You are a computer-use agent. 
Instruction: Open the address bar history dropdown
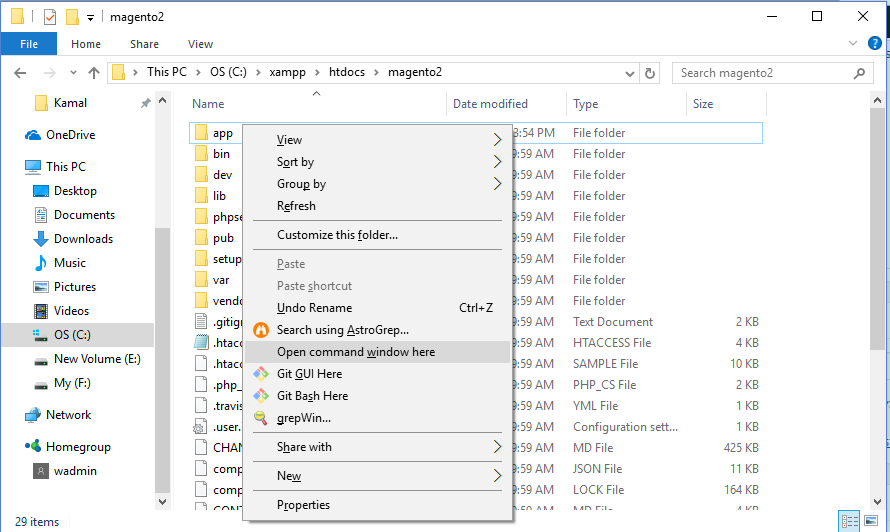coord(629,73)
